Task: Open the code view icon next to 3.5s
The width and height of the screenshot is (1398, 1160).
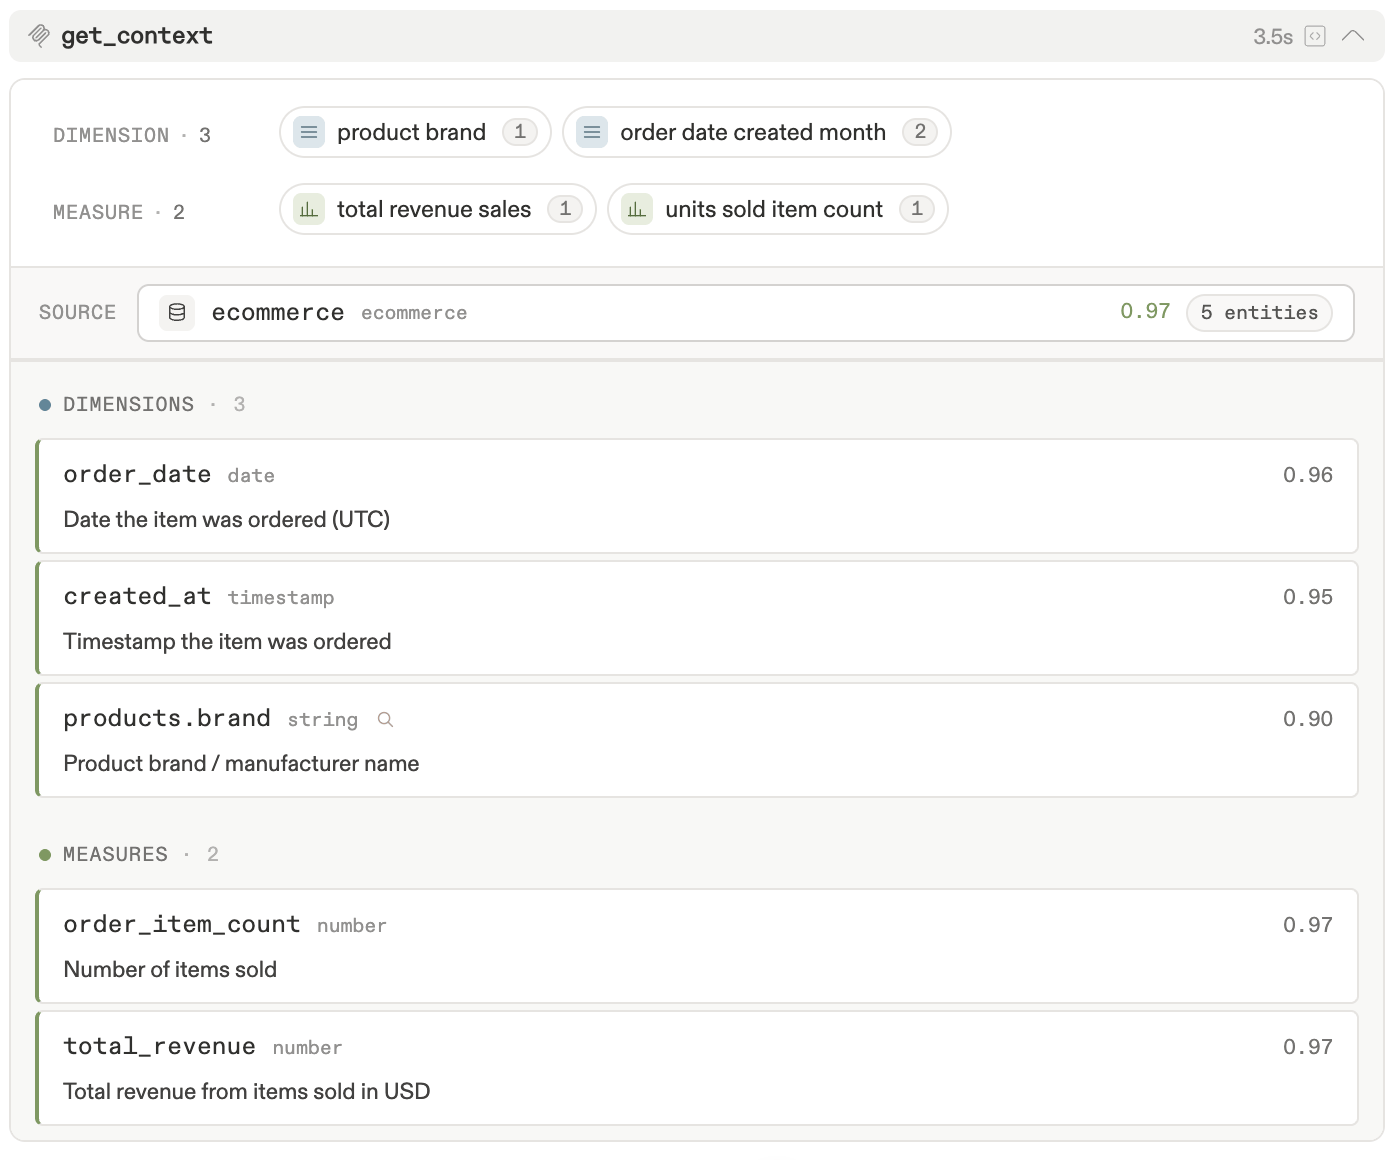Action: [1315, 36]
